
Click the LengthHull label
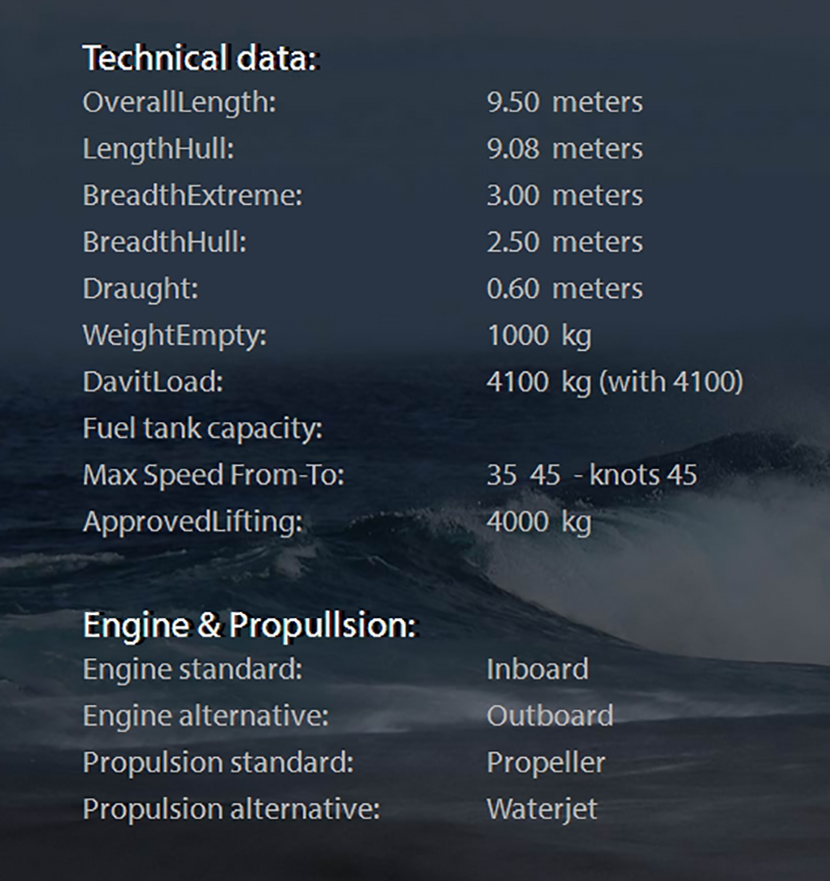pos(158,149)
